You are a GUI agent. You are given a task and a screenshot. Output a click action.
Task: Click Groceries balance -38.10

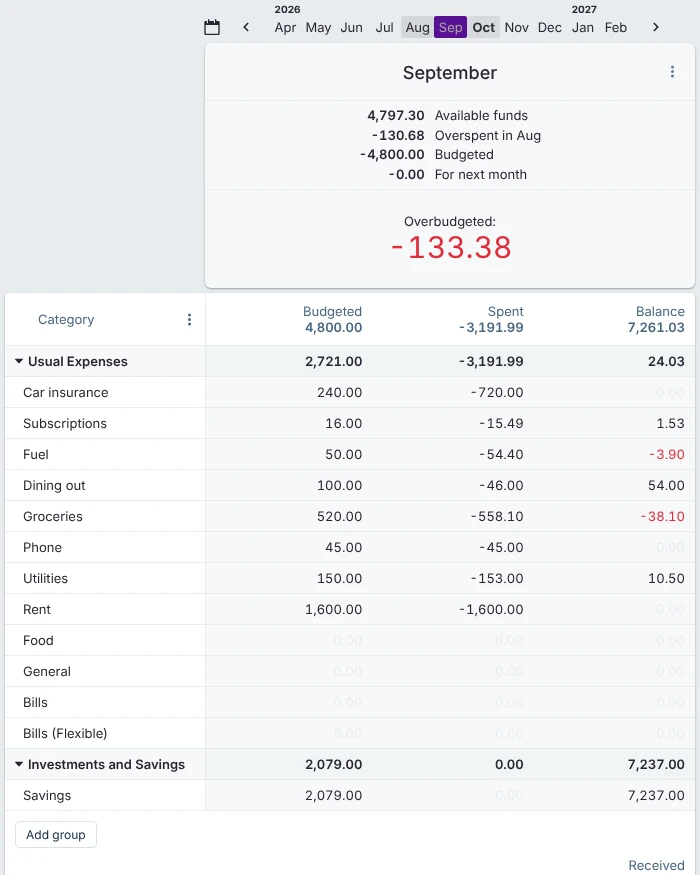click(x=663, y=517)
